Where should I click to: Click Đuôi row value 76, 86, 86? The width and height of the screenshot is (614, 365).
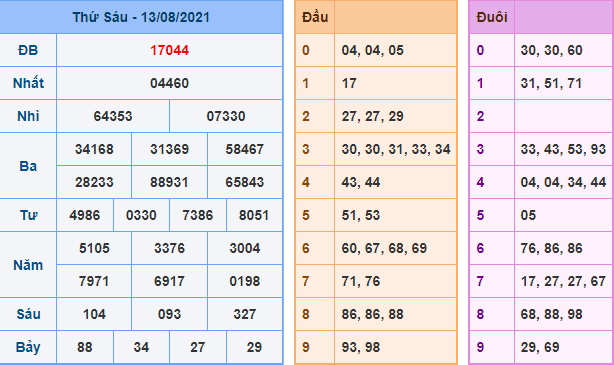pos(551,248)
